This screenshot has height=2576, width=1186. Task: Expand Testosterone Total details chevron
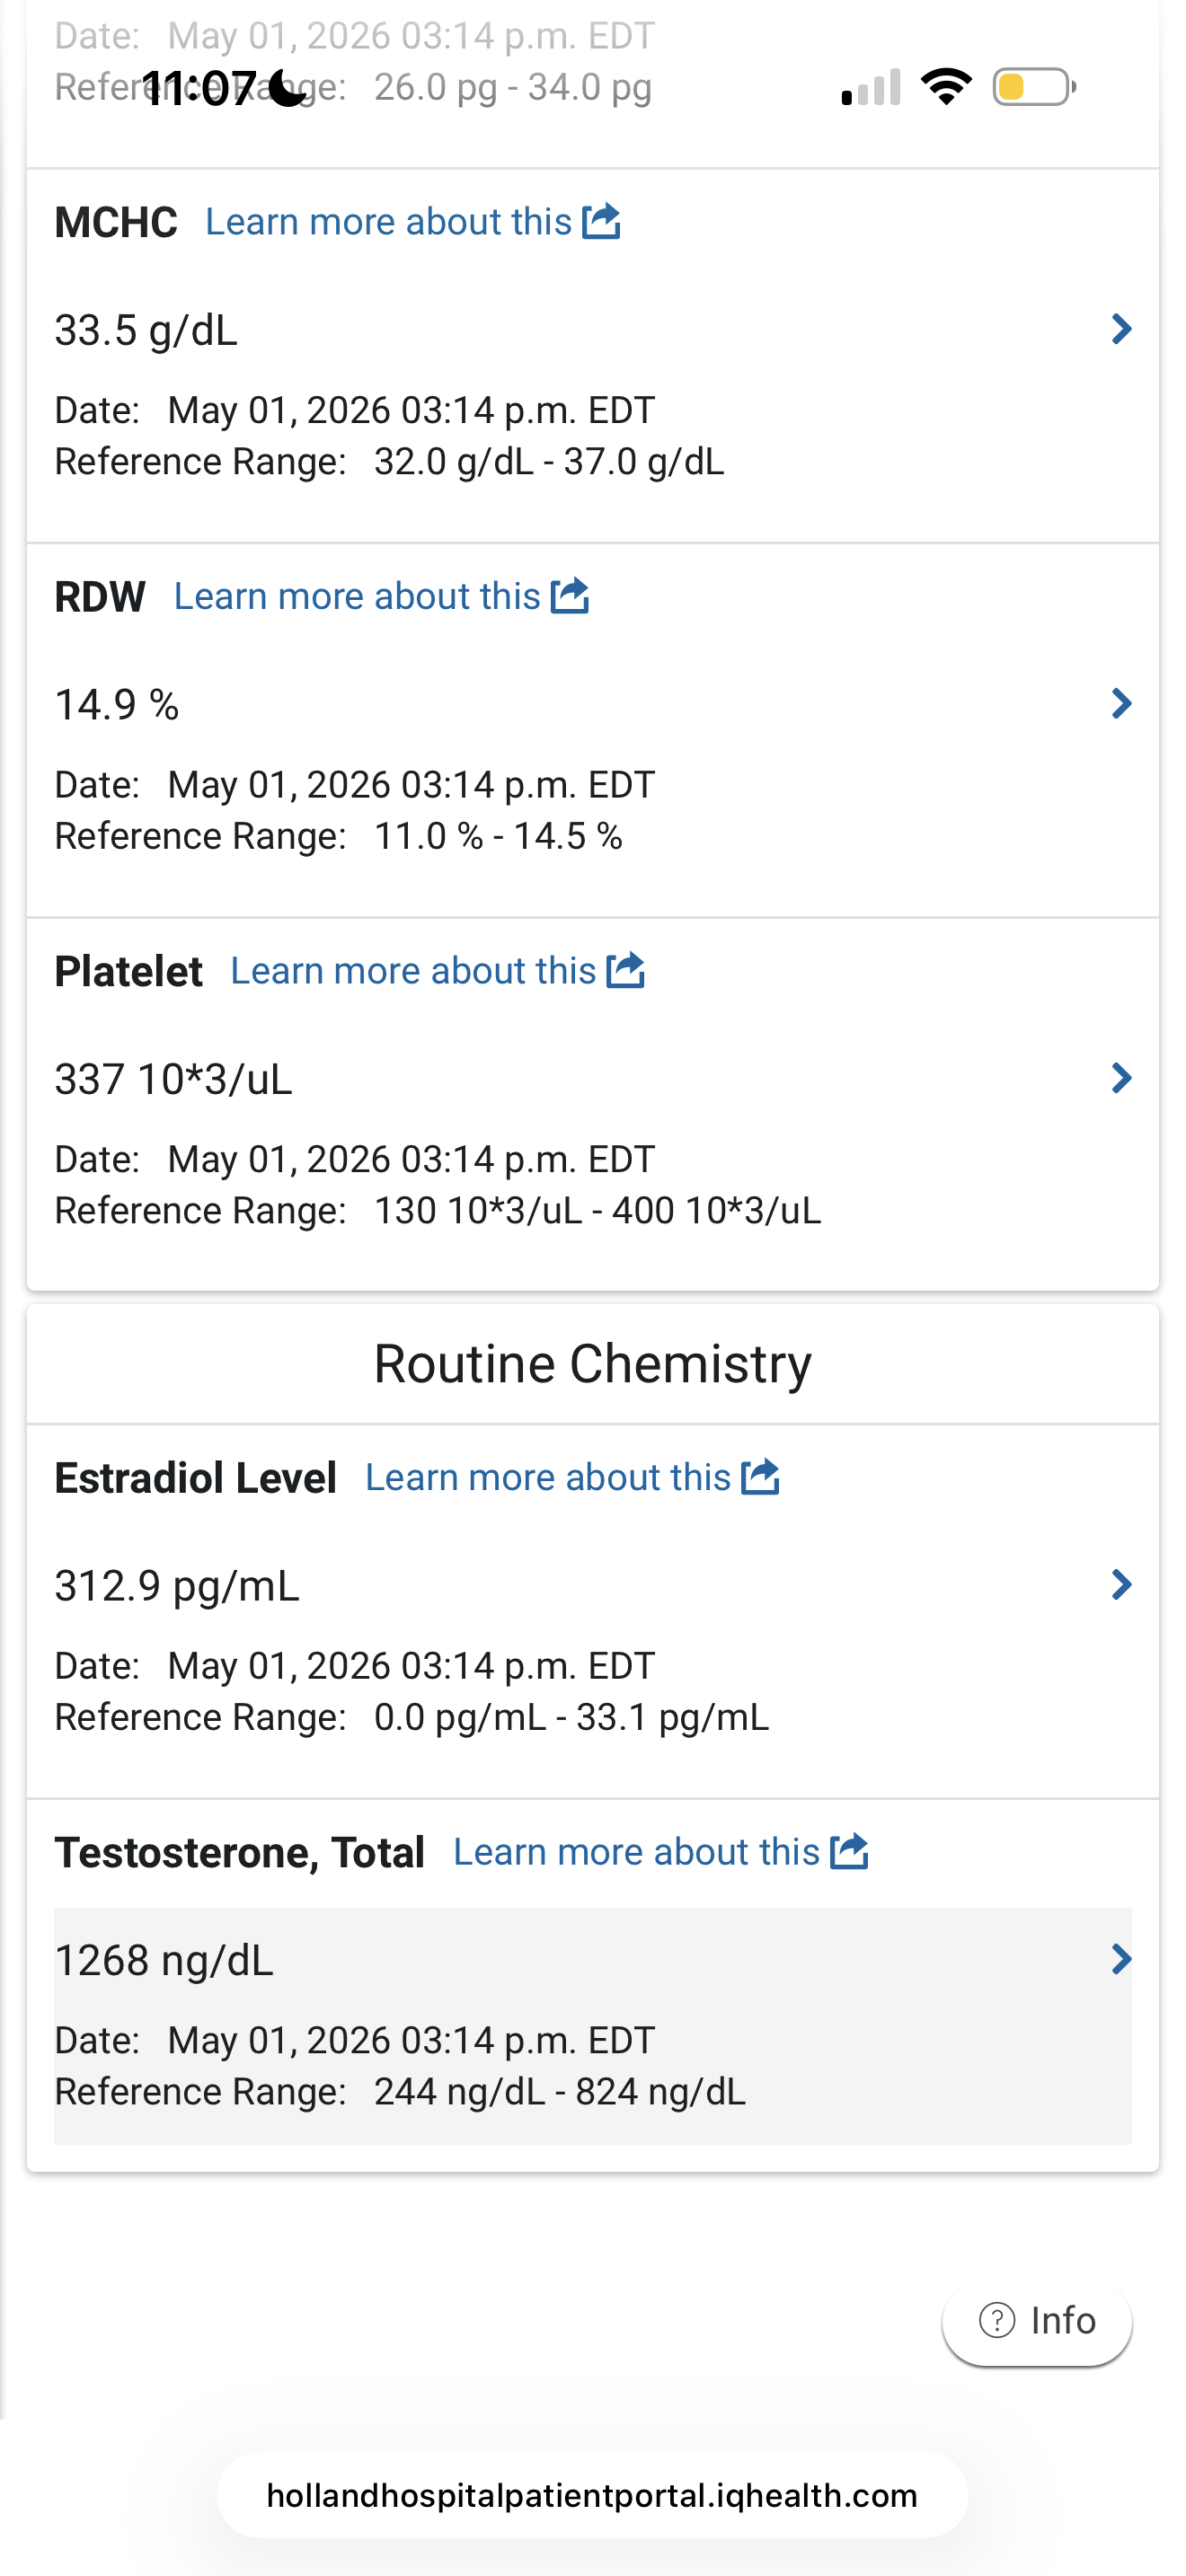[1121, 1959]
